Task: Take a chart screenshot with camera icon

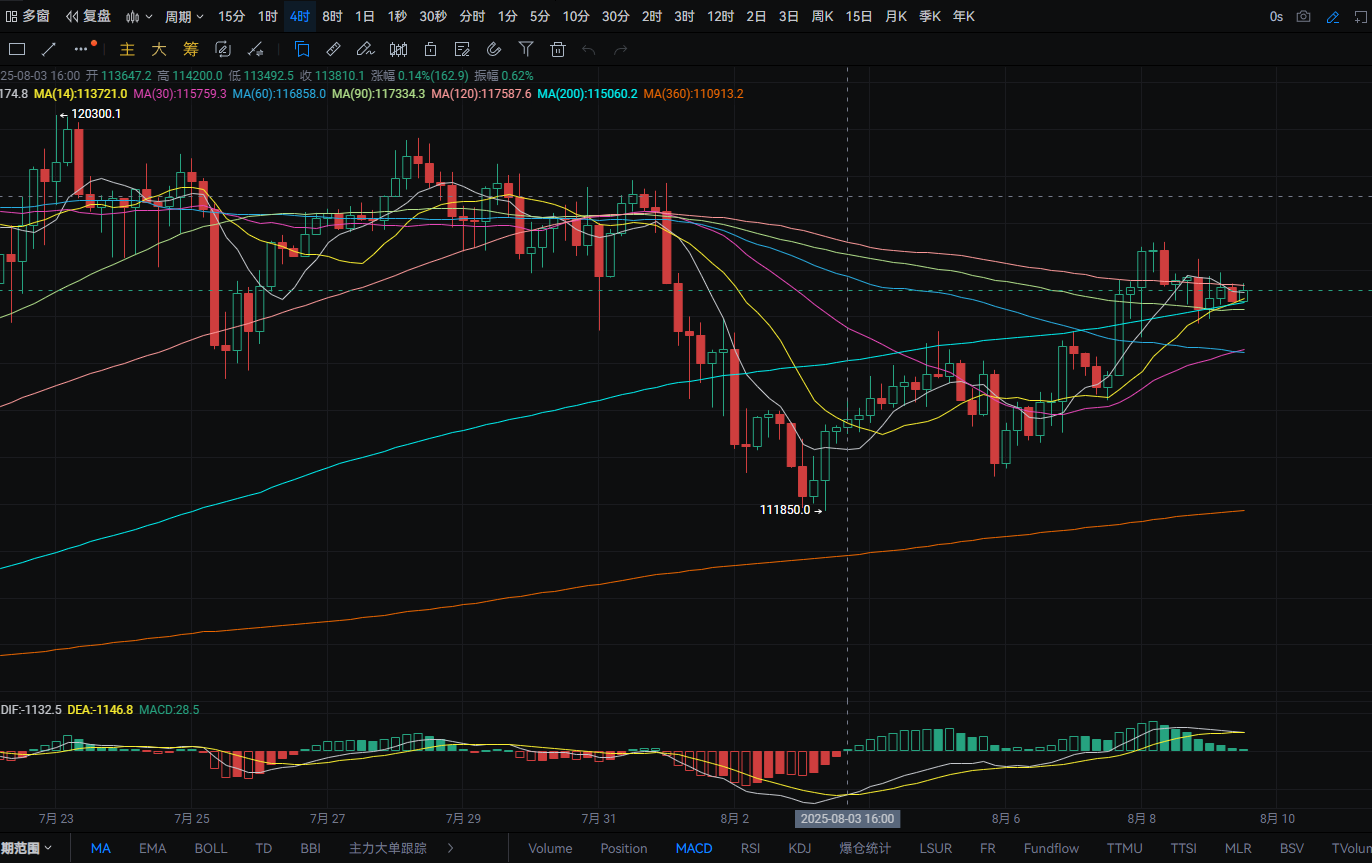Action: (x=1303, y=16)
